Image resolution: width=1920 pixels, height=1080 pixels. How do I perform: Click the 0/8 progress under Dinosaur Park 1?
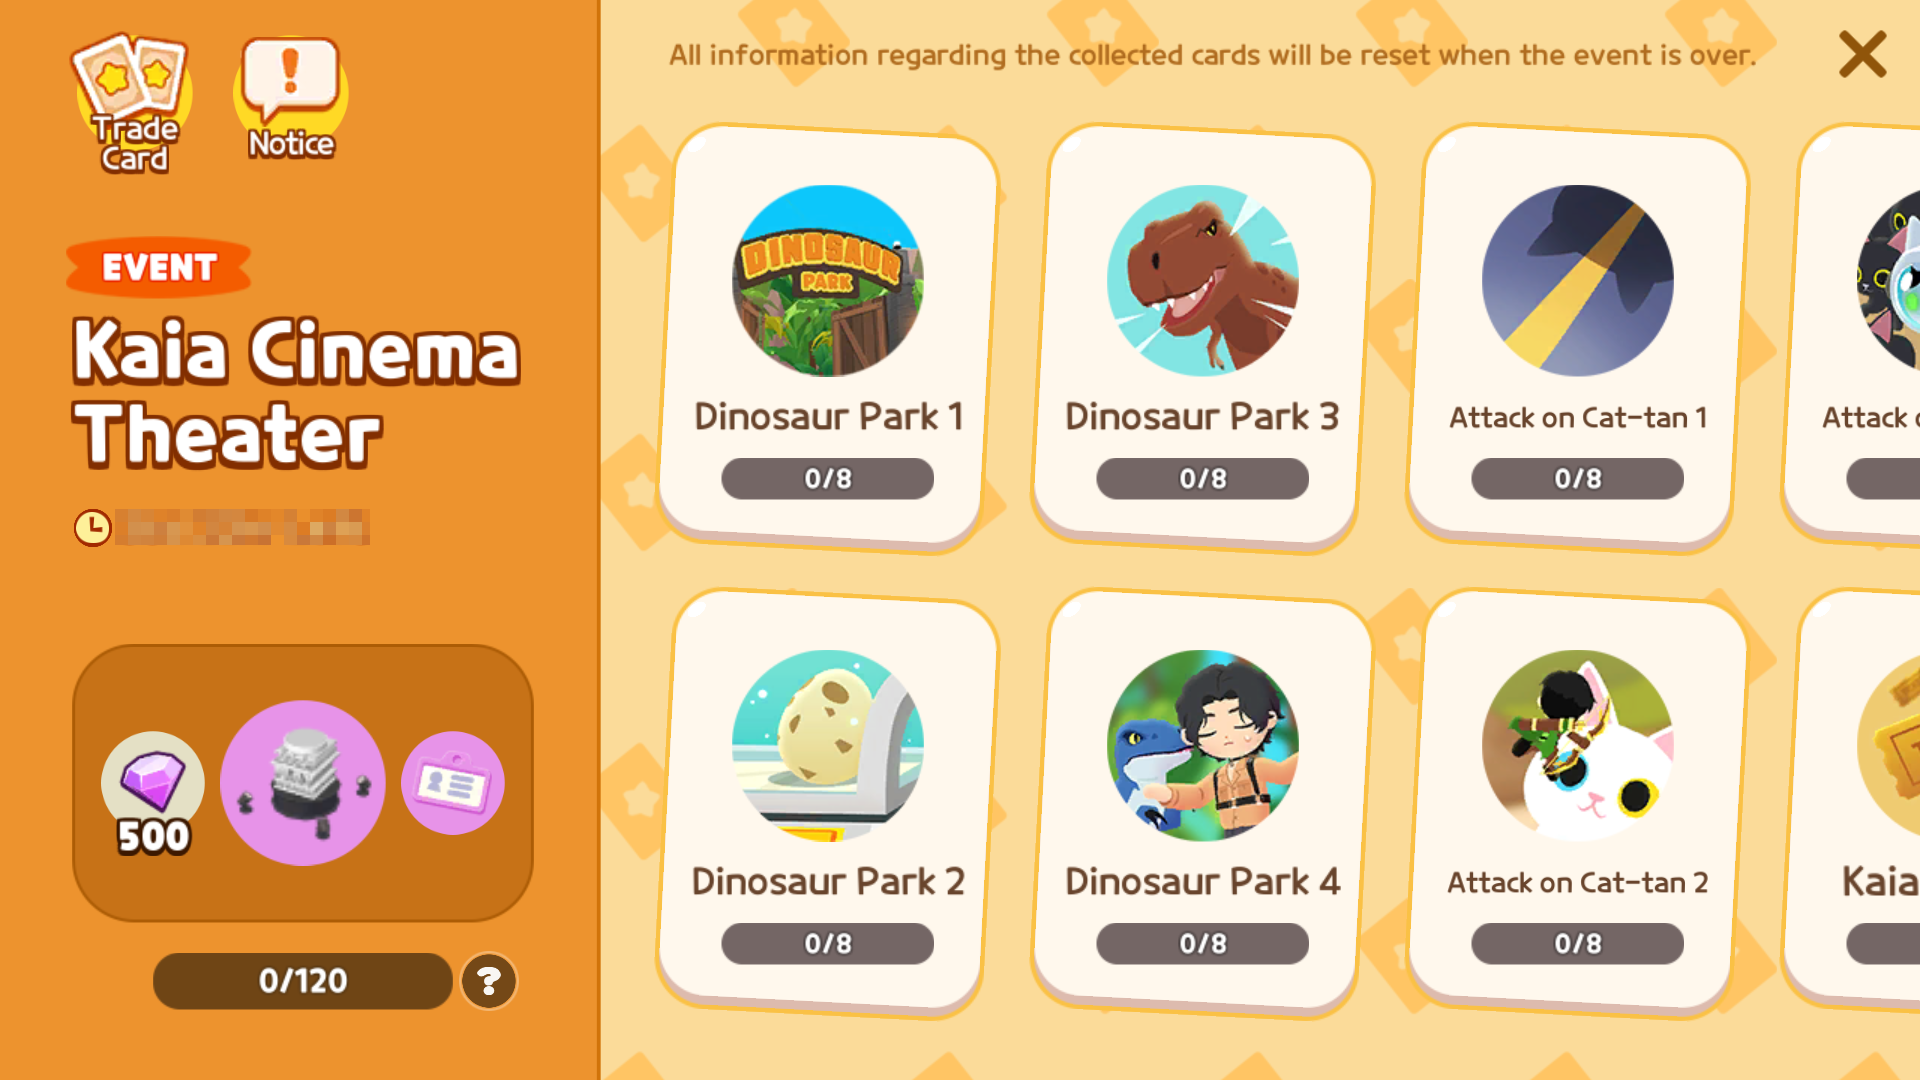point(828,479)
